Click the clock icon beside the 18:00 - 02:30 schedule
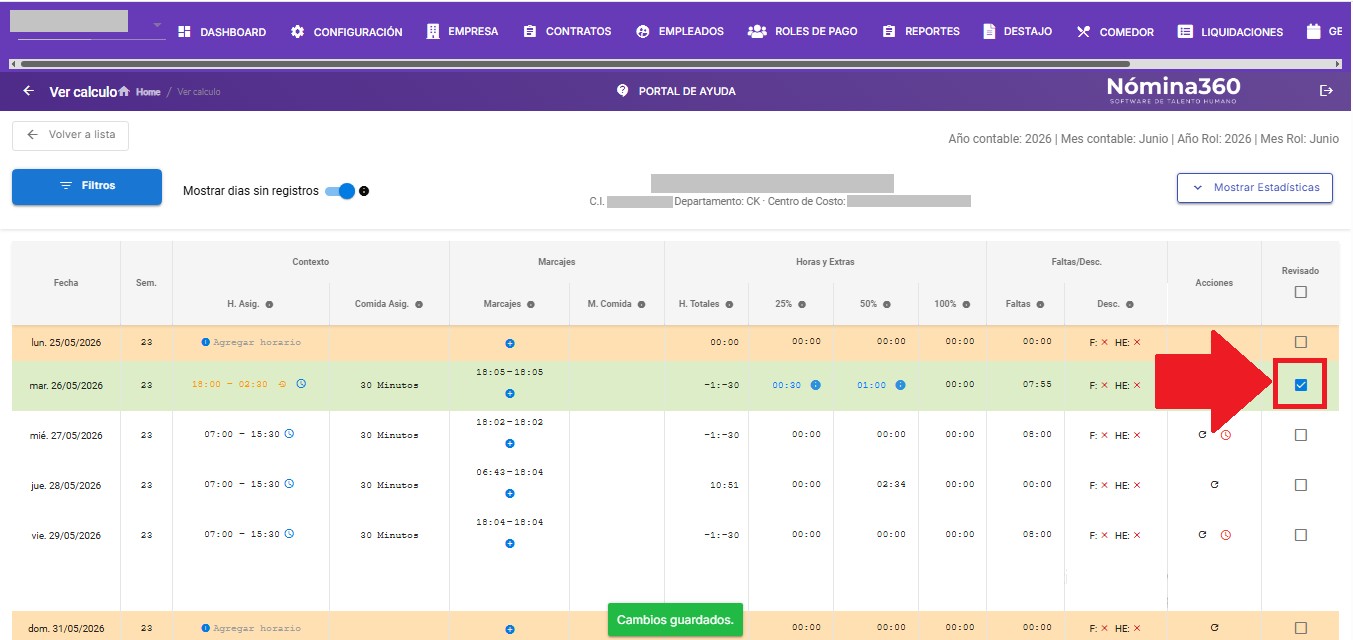 click(301, 384)
